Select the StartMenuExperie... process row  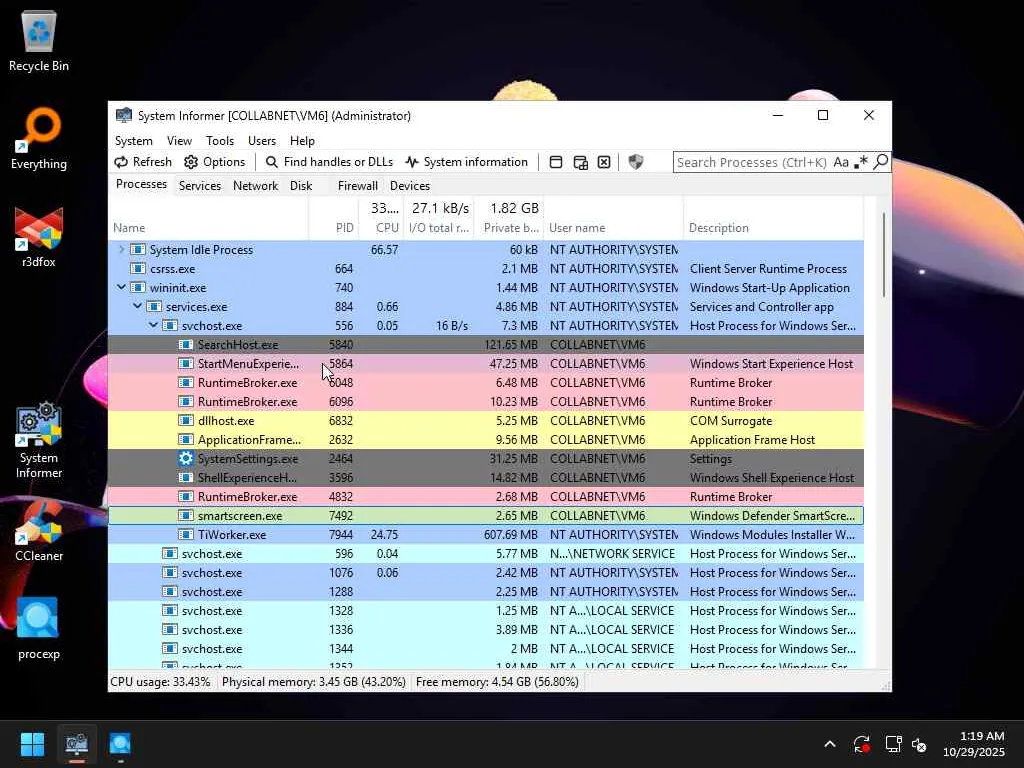pos(486,363)
